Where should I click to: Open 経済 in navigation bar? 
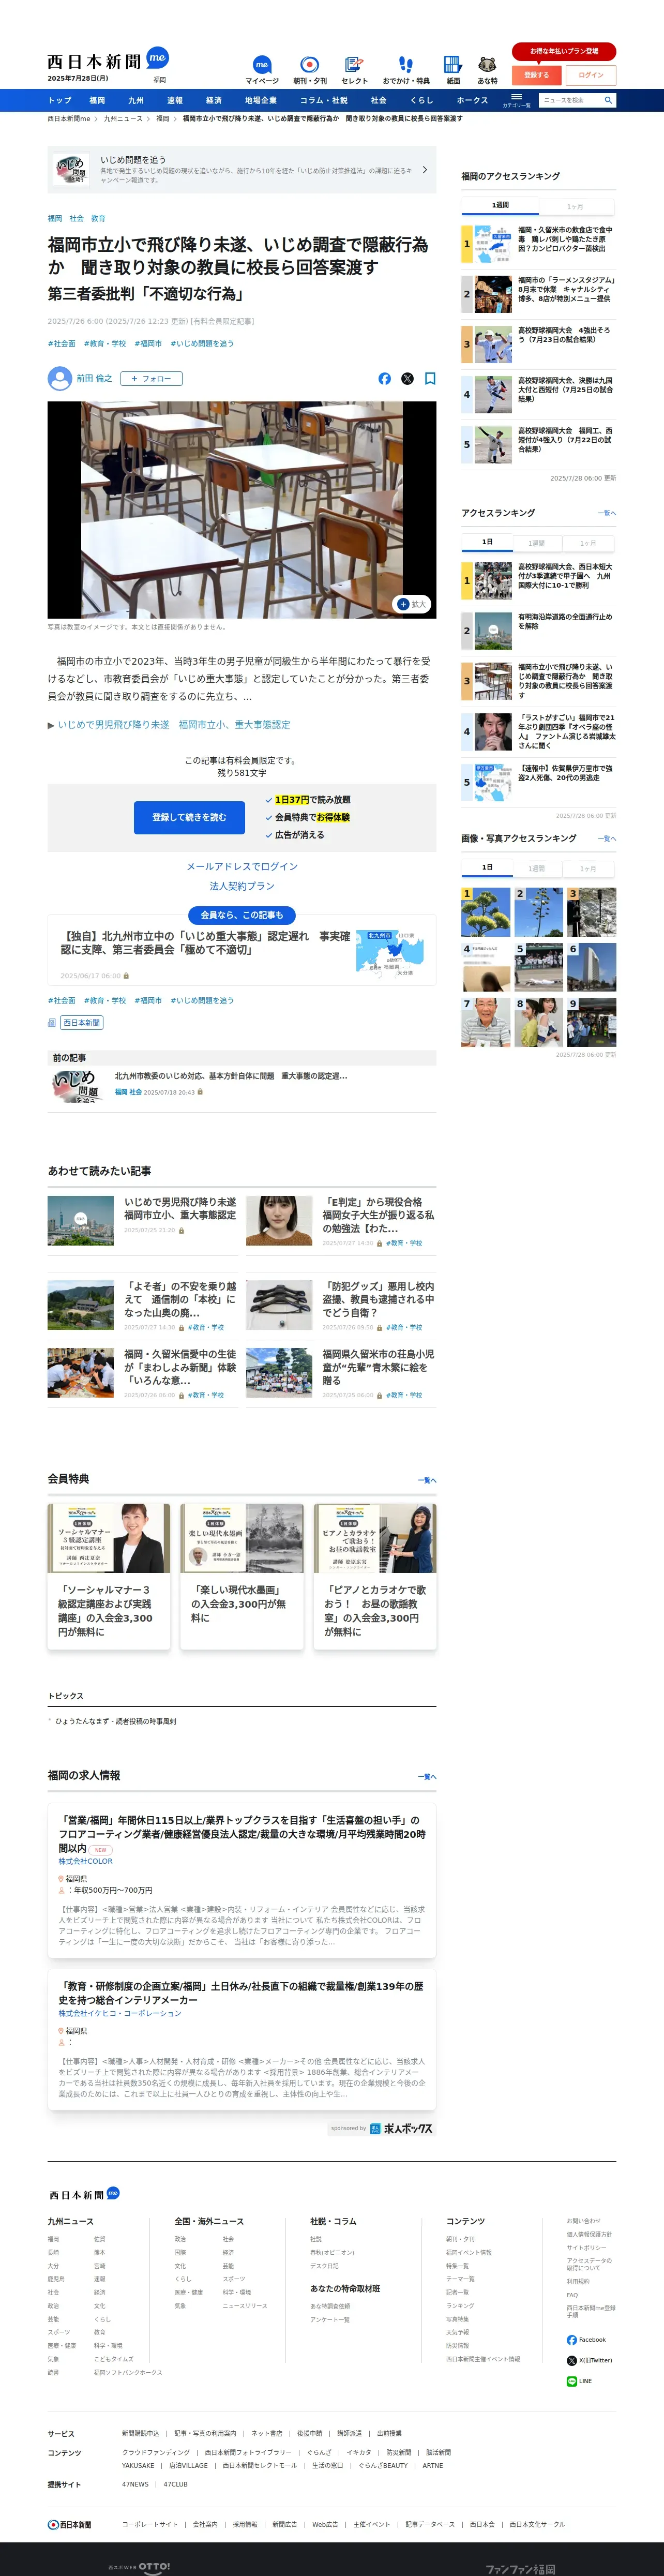214,100
